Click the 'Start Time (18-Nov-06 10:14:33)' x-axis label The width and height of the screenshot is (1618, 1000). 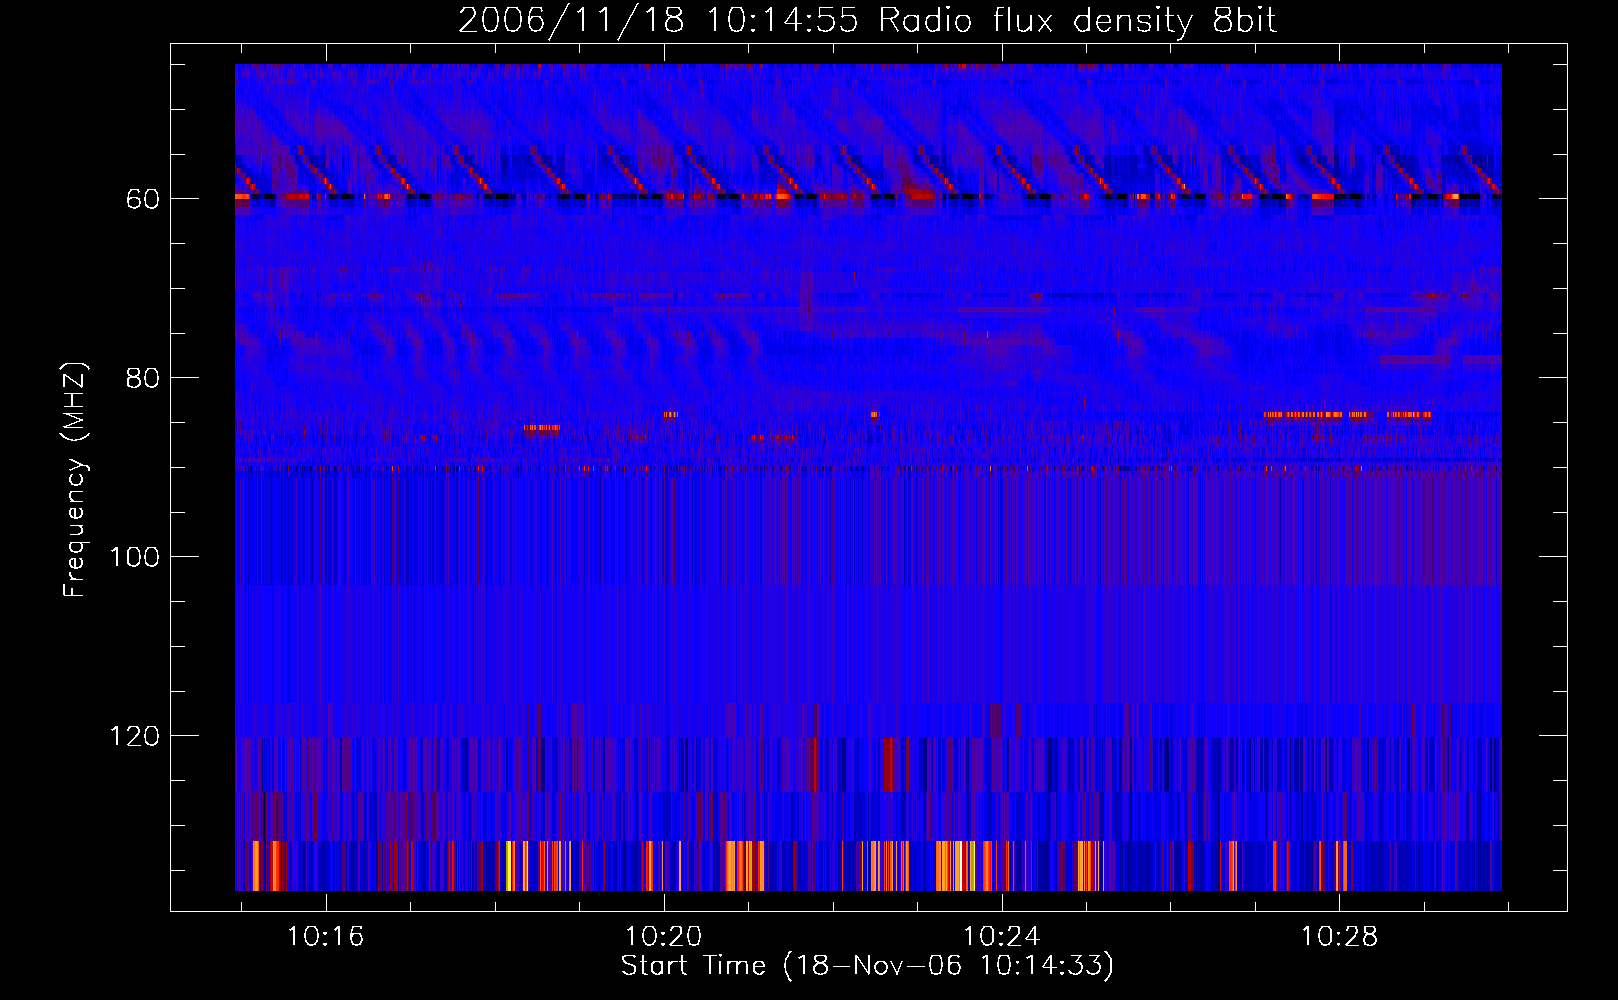(x=867, y=966)
